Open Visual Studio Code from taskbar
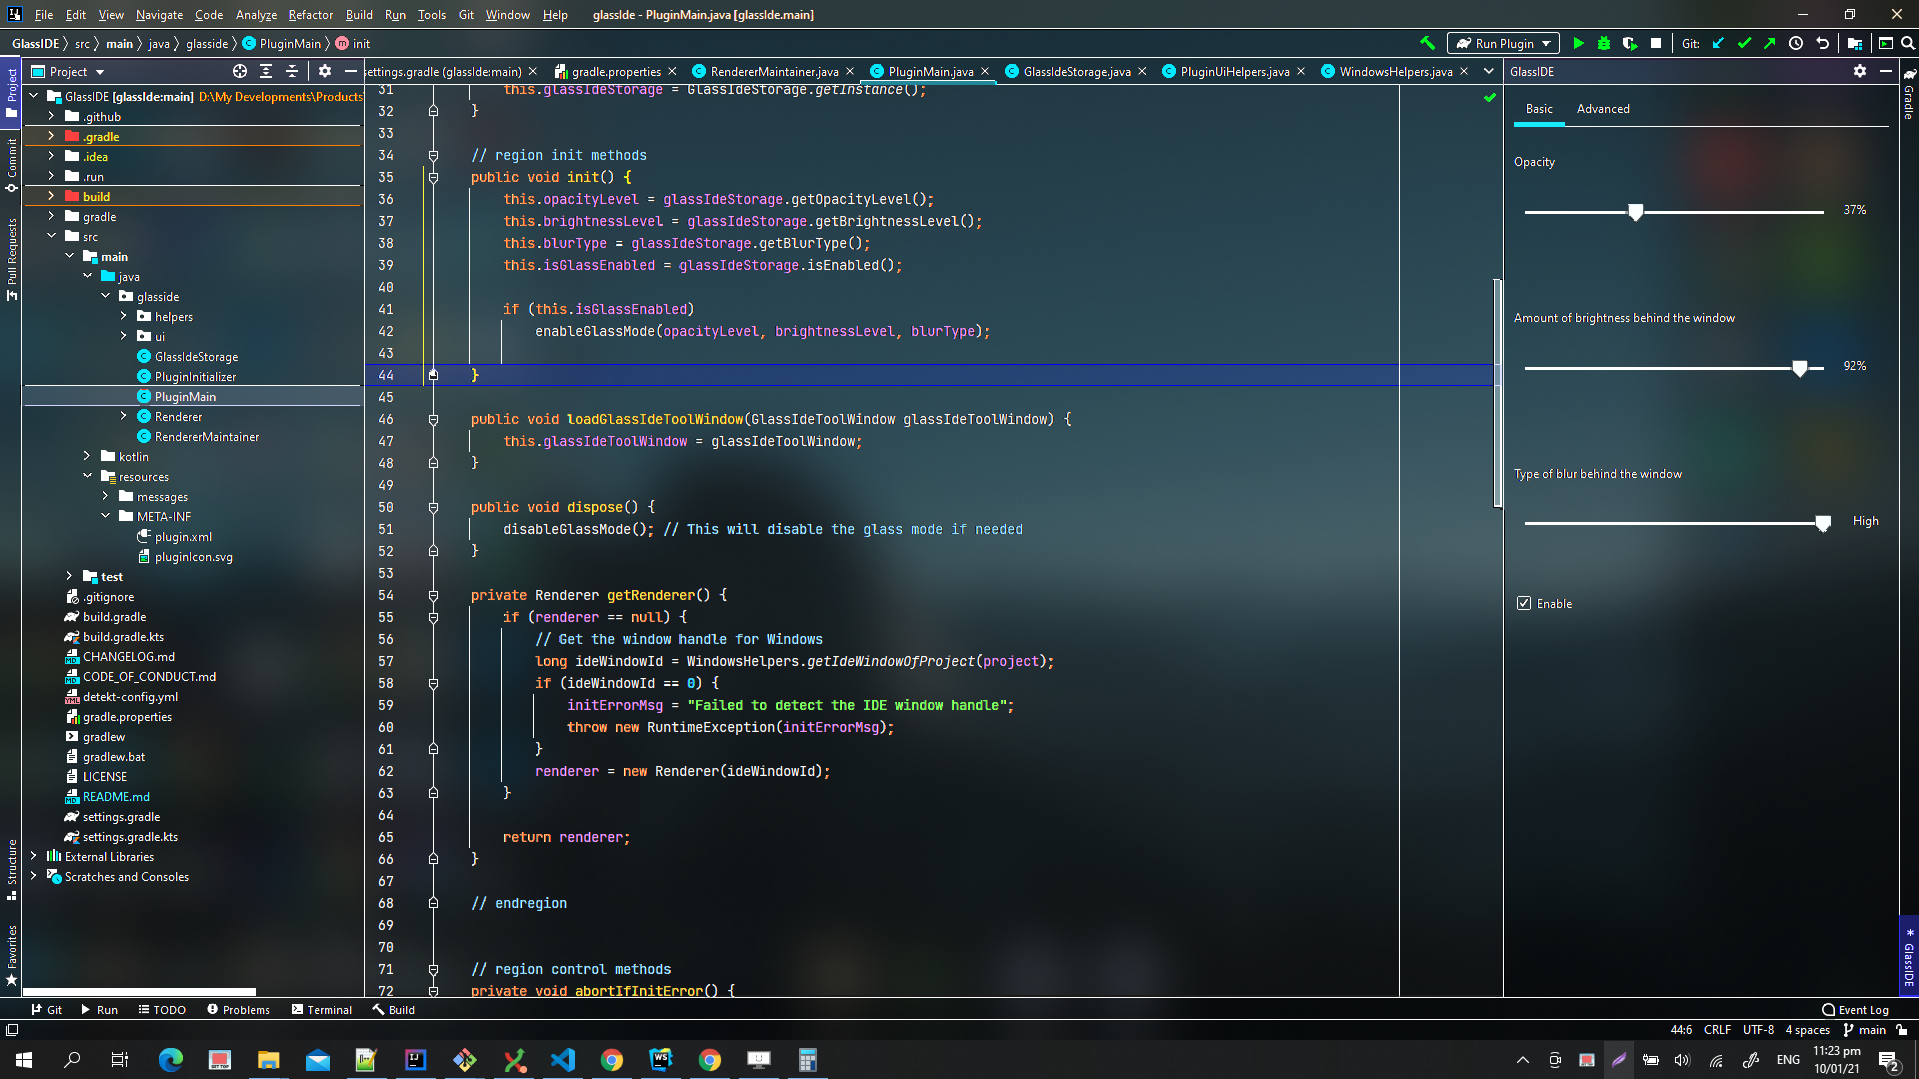This screenshot has width=1919, height=1079. click(x=563, y=1059)
